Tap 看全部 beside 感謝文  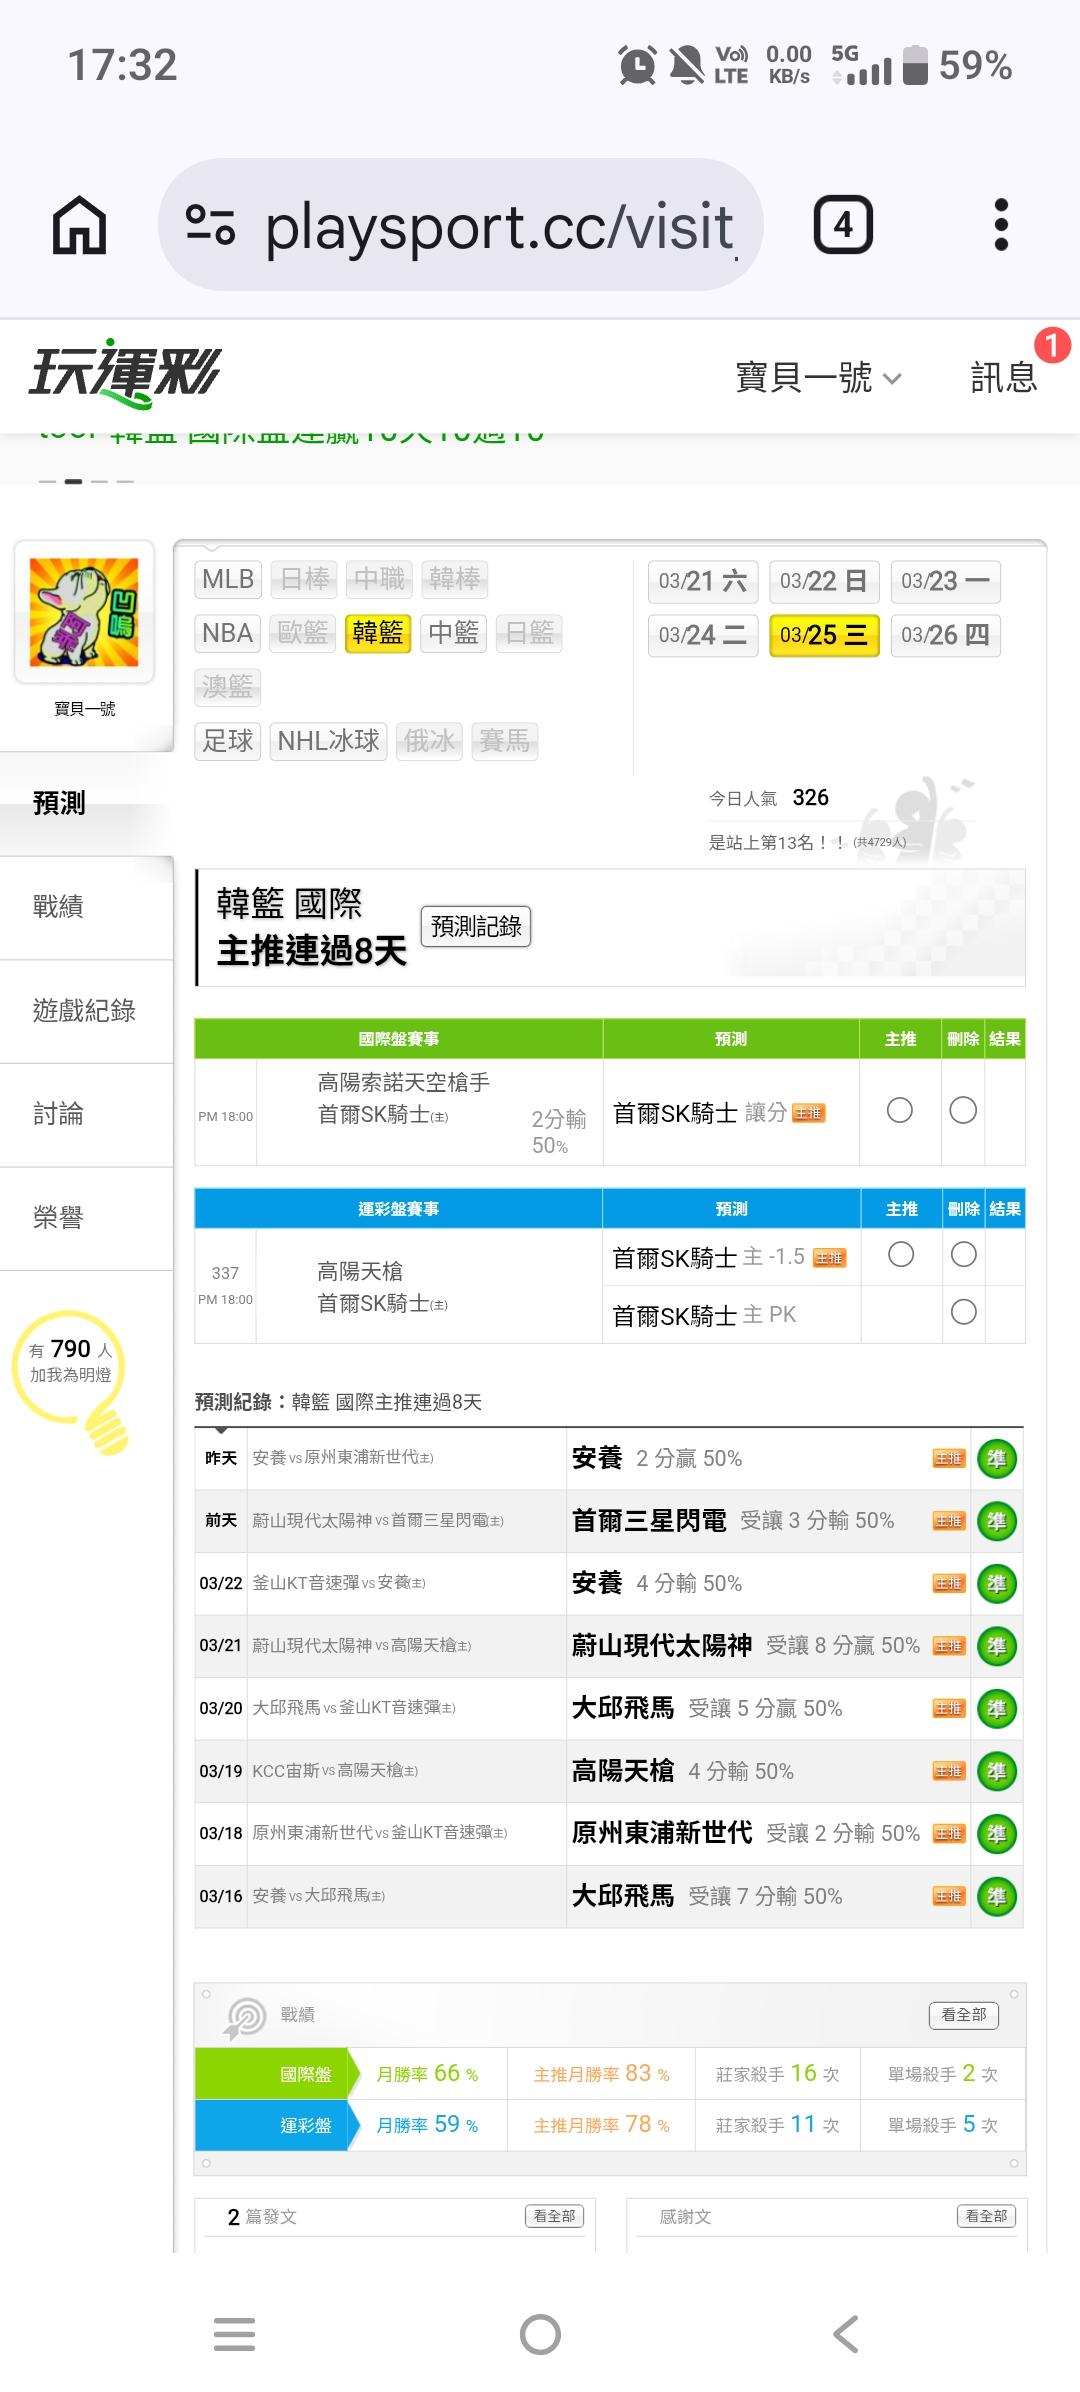click(986, 2216)
